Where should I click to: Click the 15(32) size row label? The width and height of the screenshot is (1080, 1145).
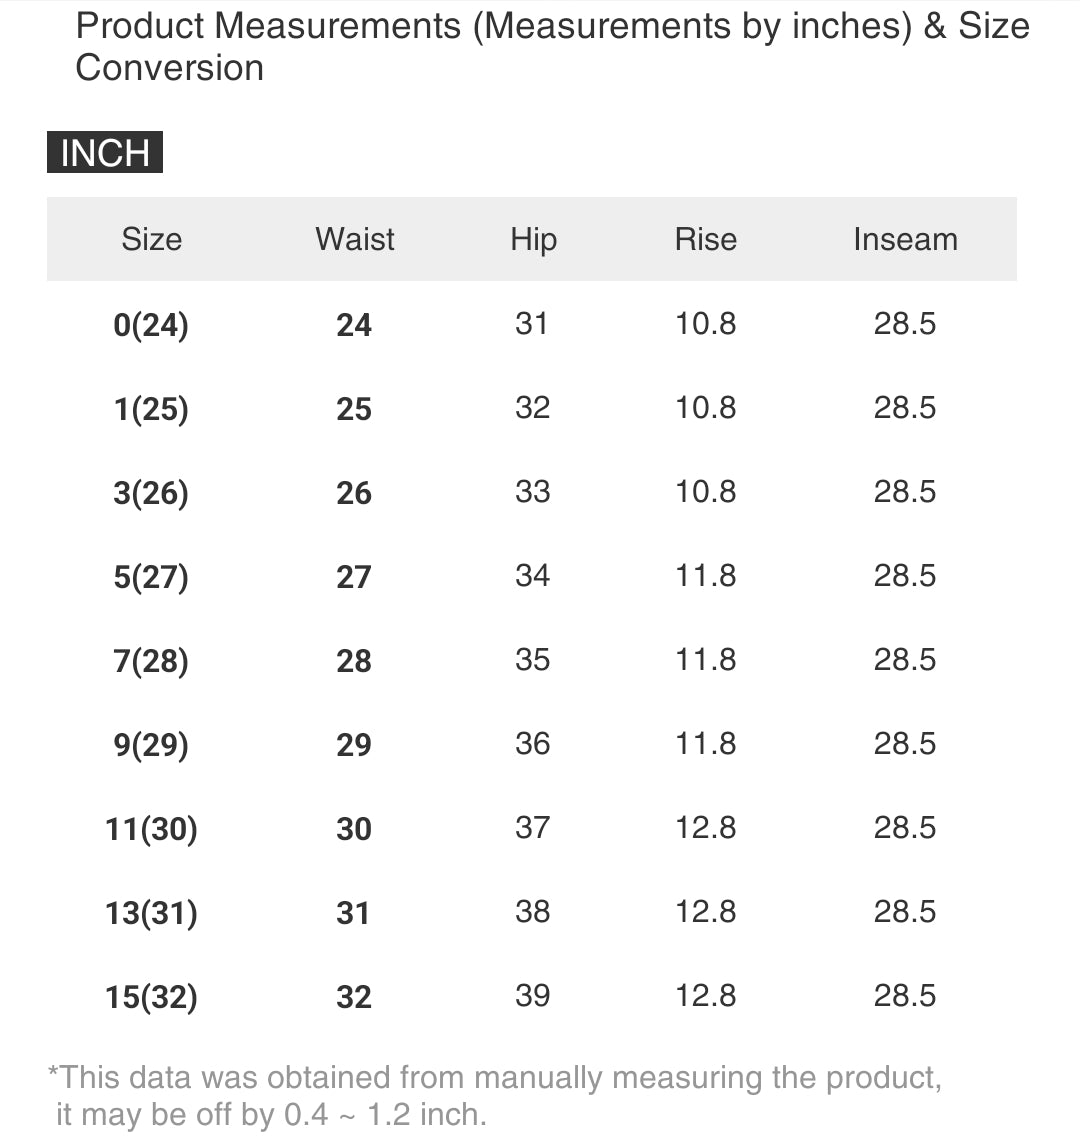151,997
